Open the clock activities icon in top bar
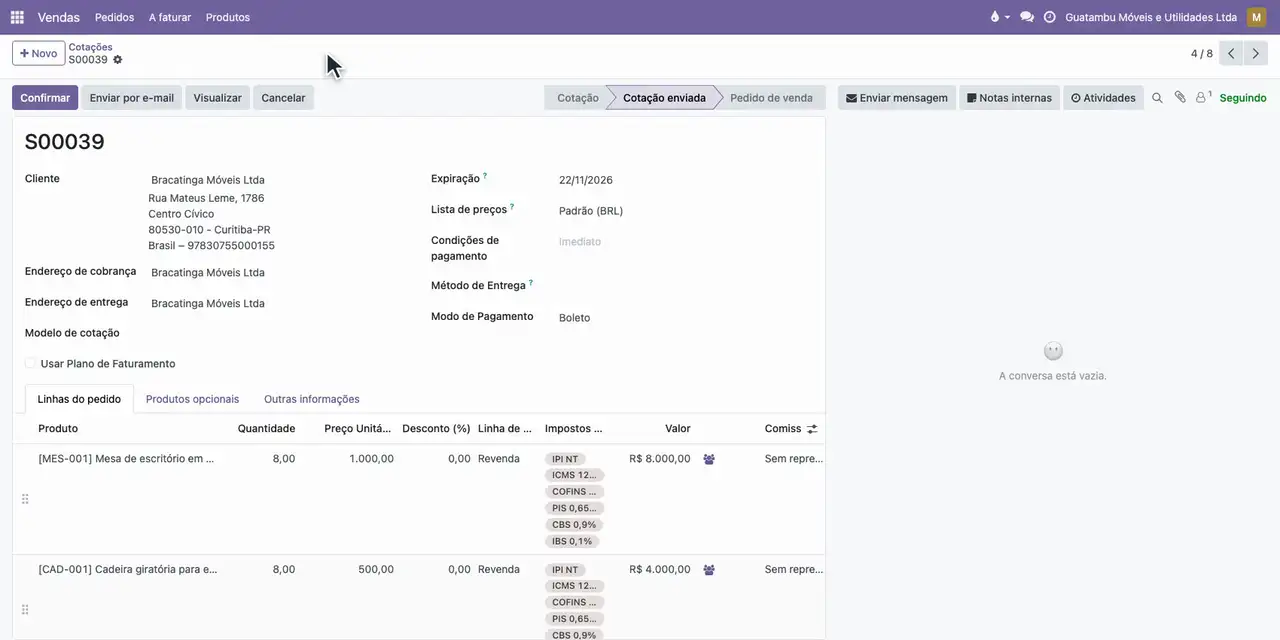This screenshot has height=640, width=1280. [x=1050, y=17]
